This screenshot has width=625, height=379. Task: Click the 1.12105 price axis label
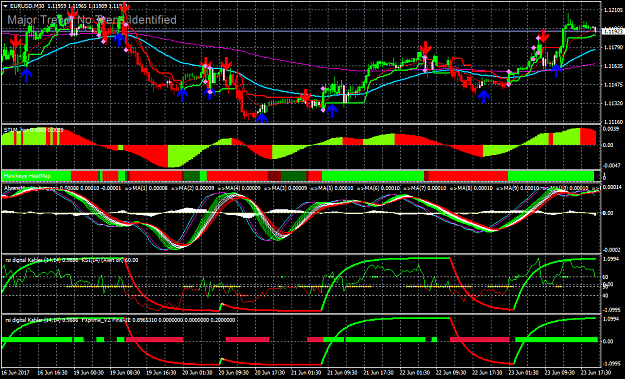[613, 10]
